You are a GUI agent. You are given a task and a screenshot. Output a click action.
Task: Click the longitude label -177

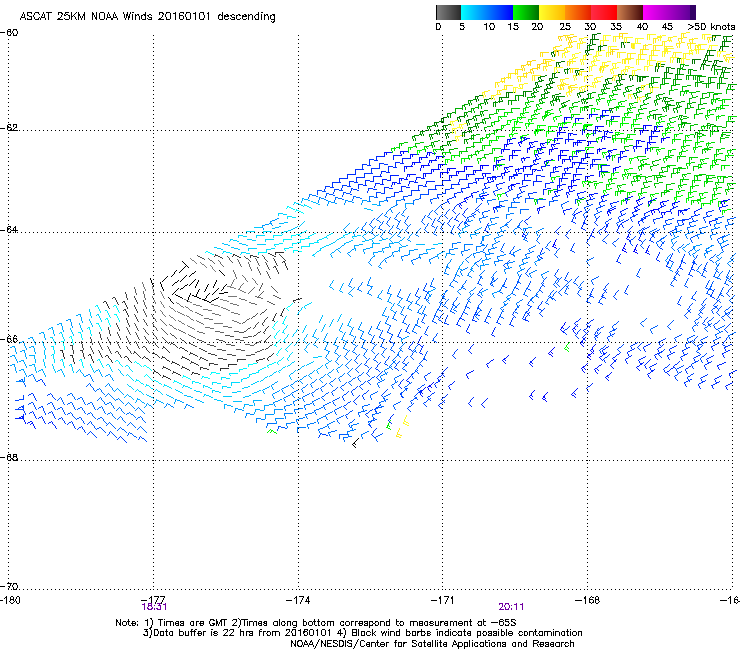(153, 600)
